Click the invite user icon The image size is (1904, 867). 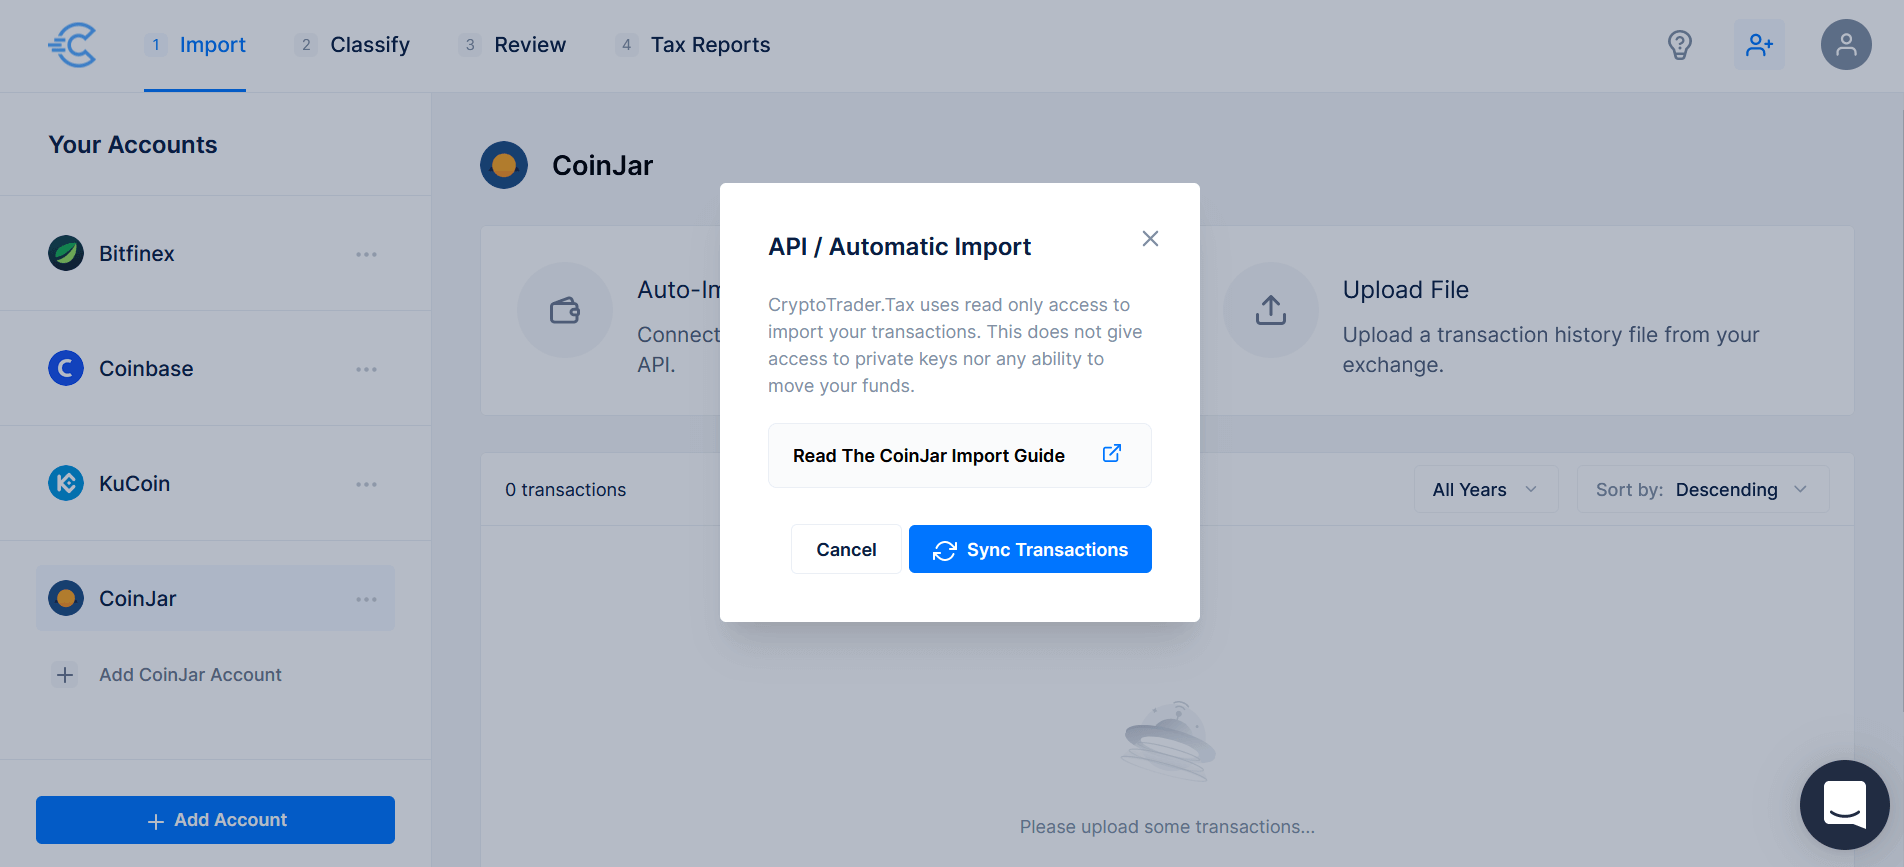coord(1759,45)
